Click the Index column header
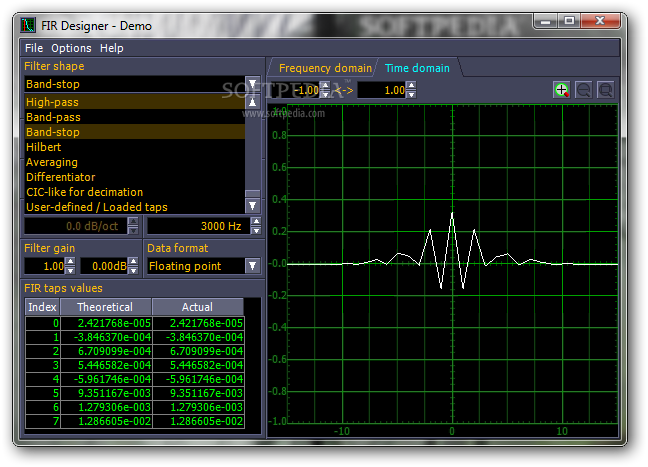The height and width of the screenshot is (467, 648). [43, 307]
